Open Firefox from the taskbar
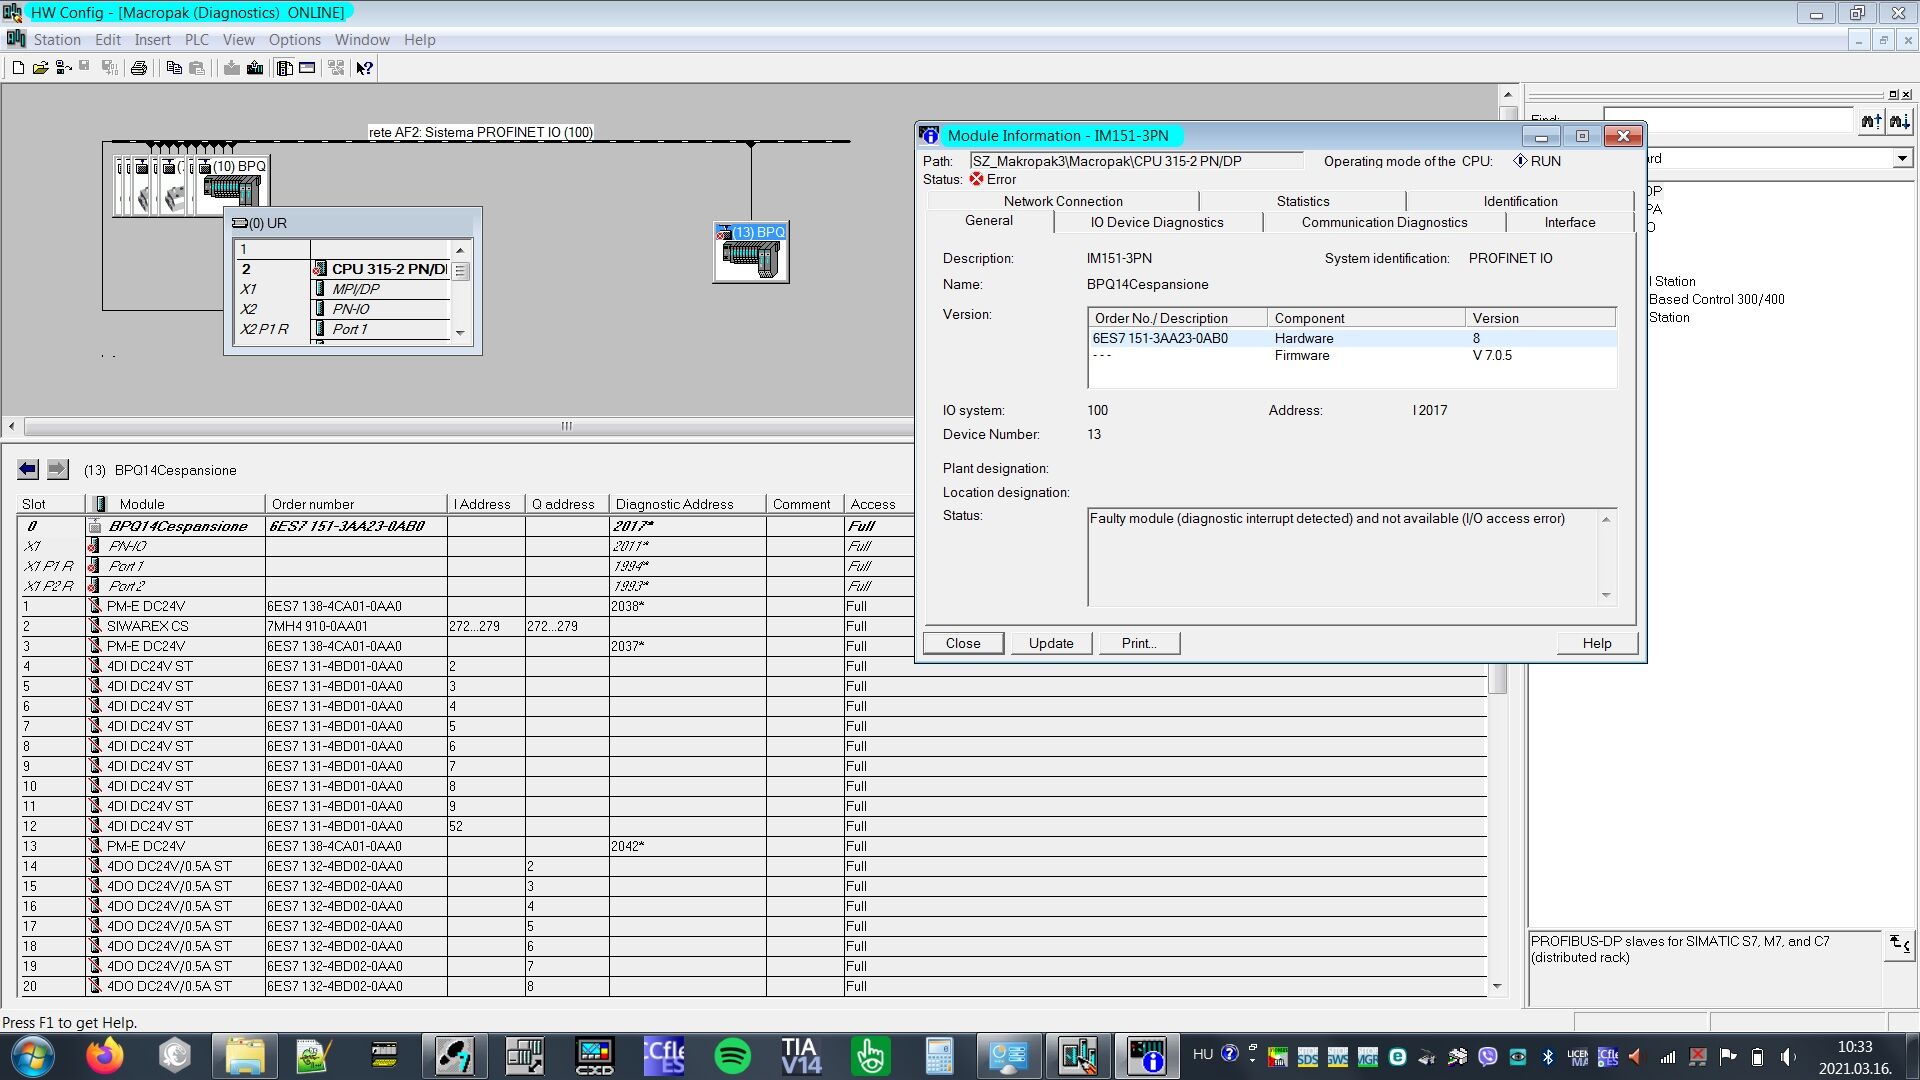The width and height of the screenshot is (1920, 1080). coord(104,1055)
